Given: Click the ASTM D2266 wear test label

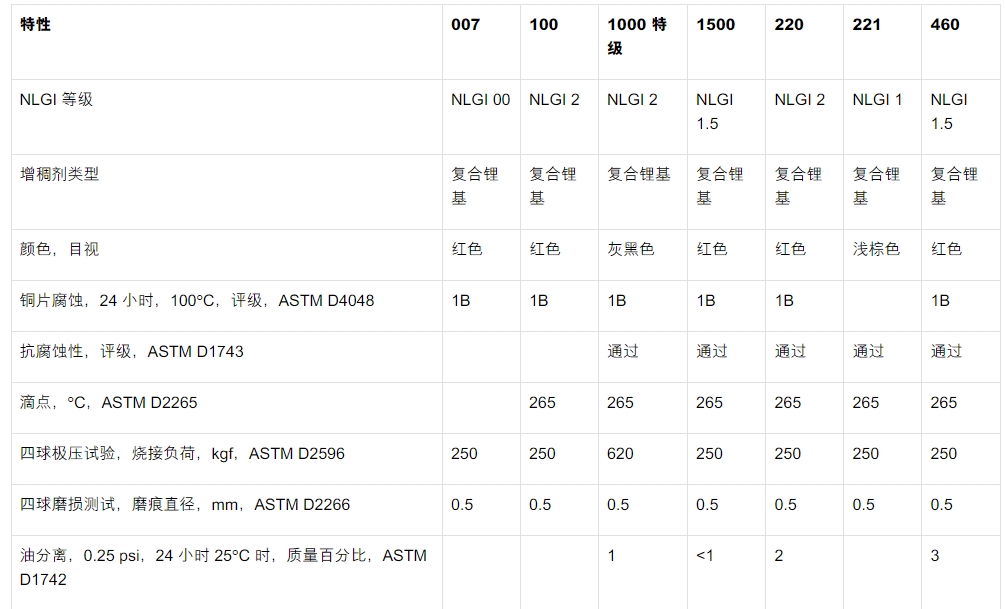Looking at the screenshot, I should coord(185,505).
